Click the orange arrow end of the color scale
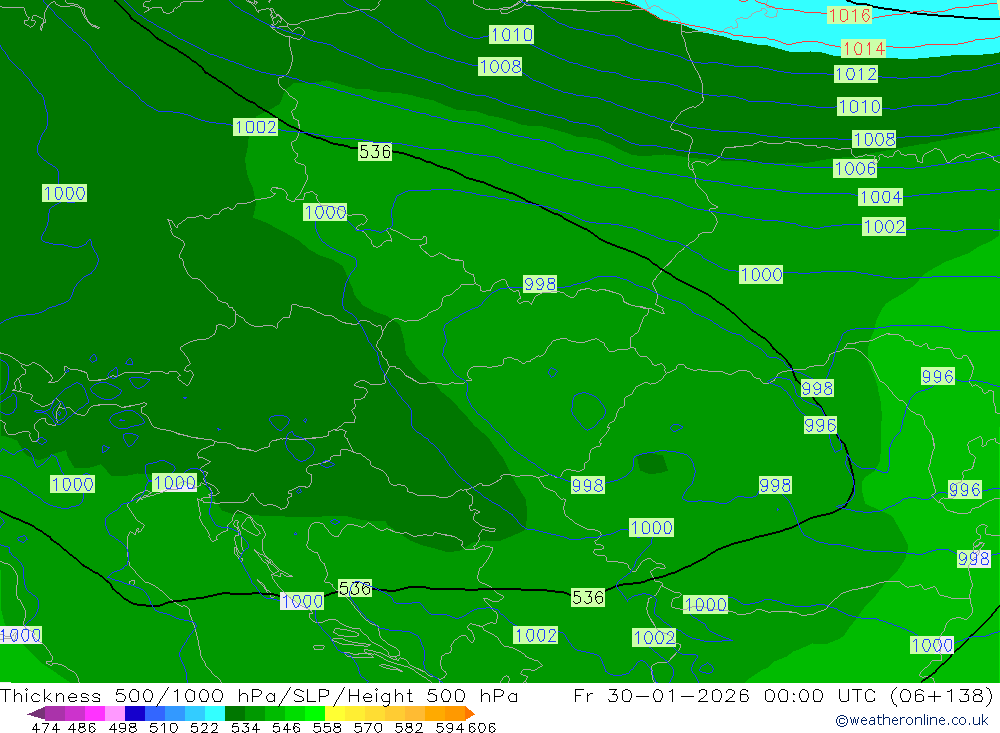 click(470, 713)
